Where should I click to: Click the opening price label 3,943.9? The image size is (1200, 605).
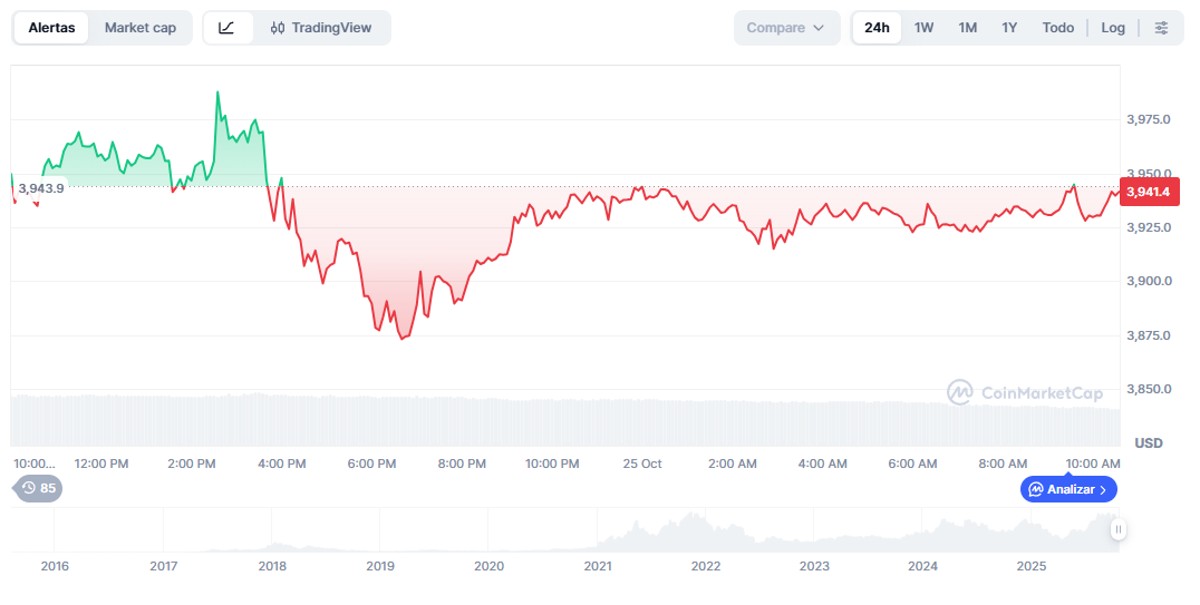pyautogui.click(x=41, y=188)
